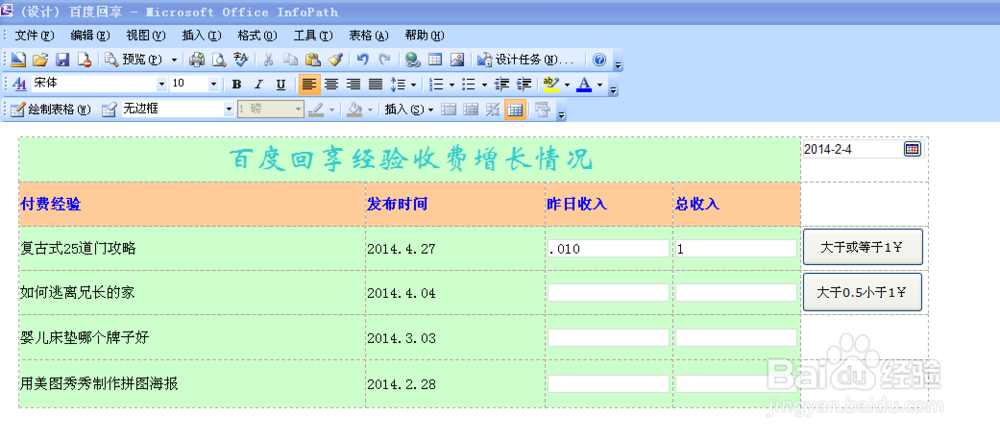Open the 插入(S) table dropdown

click(x=409, y=109)
